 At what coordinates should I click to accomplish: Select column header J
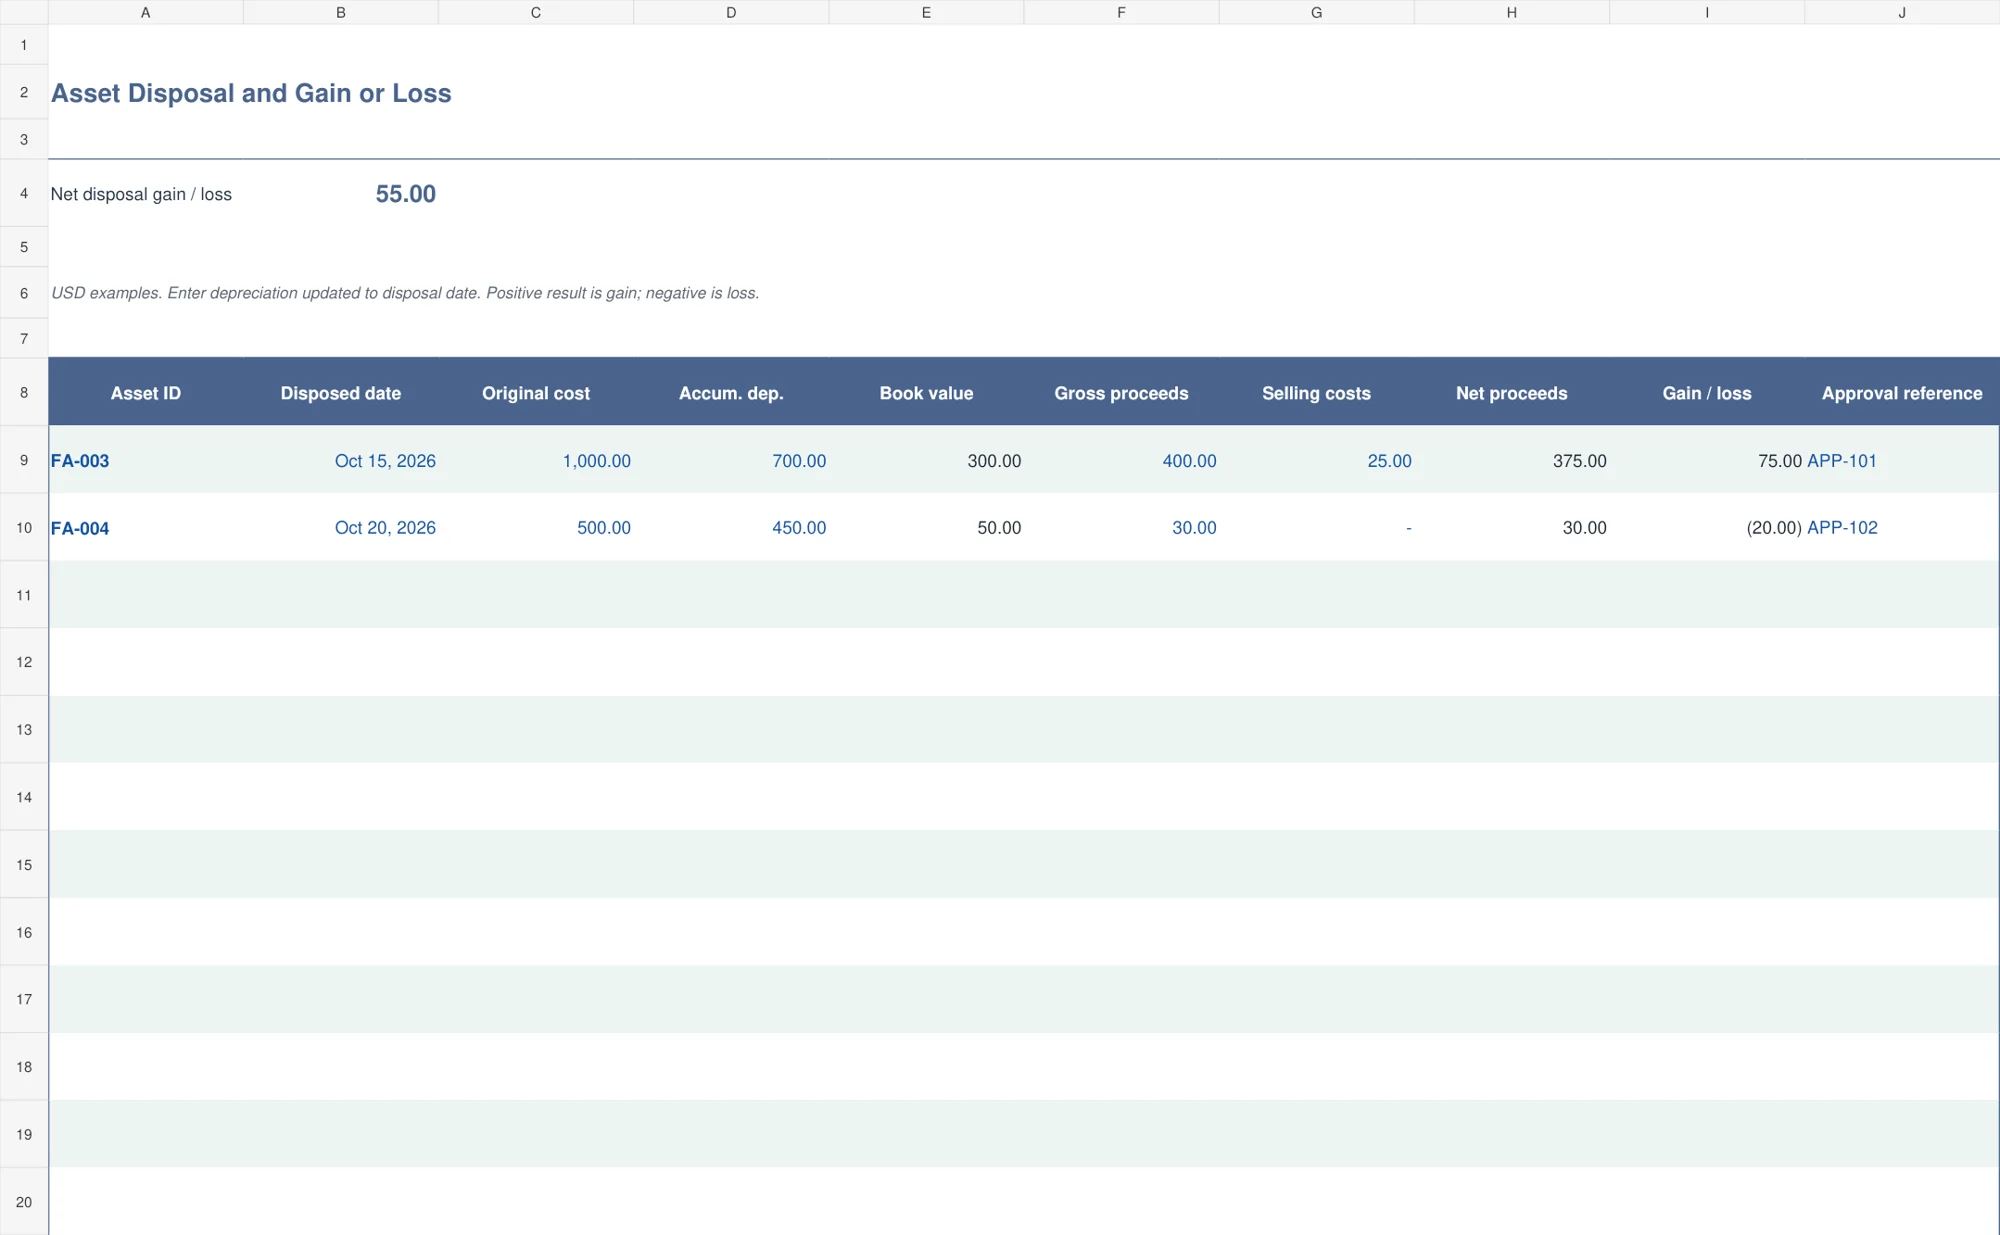[x=1902, y=12]
